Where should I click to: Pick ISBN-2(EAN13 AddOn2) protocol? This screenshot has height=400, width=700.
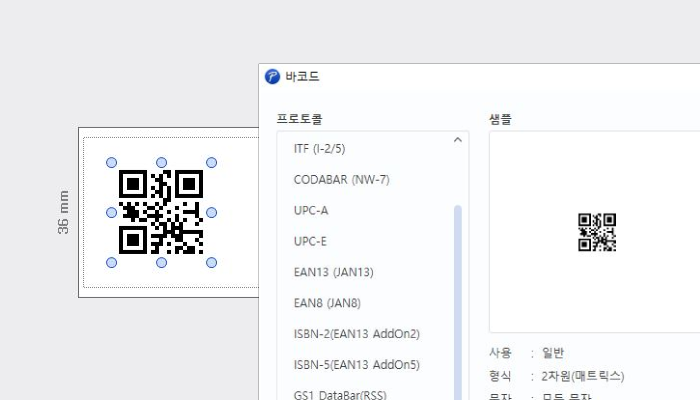357,334
